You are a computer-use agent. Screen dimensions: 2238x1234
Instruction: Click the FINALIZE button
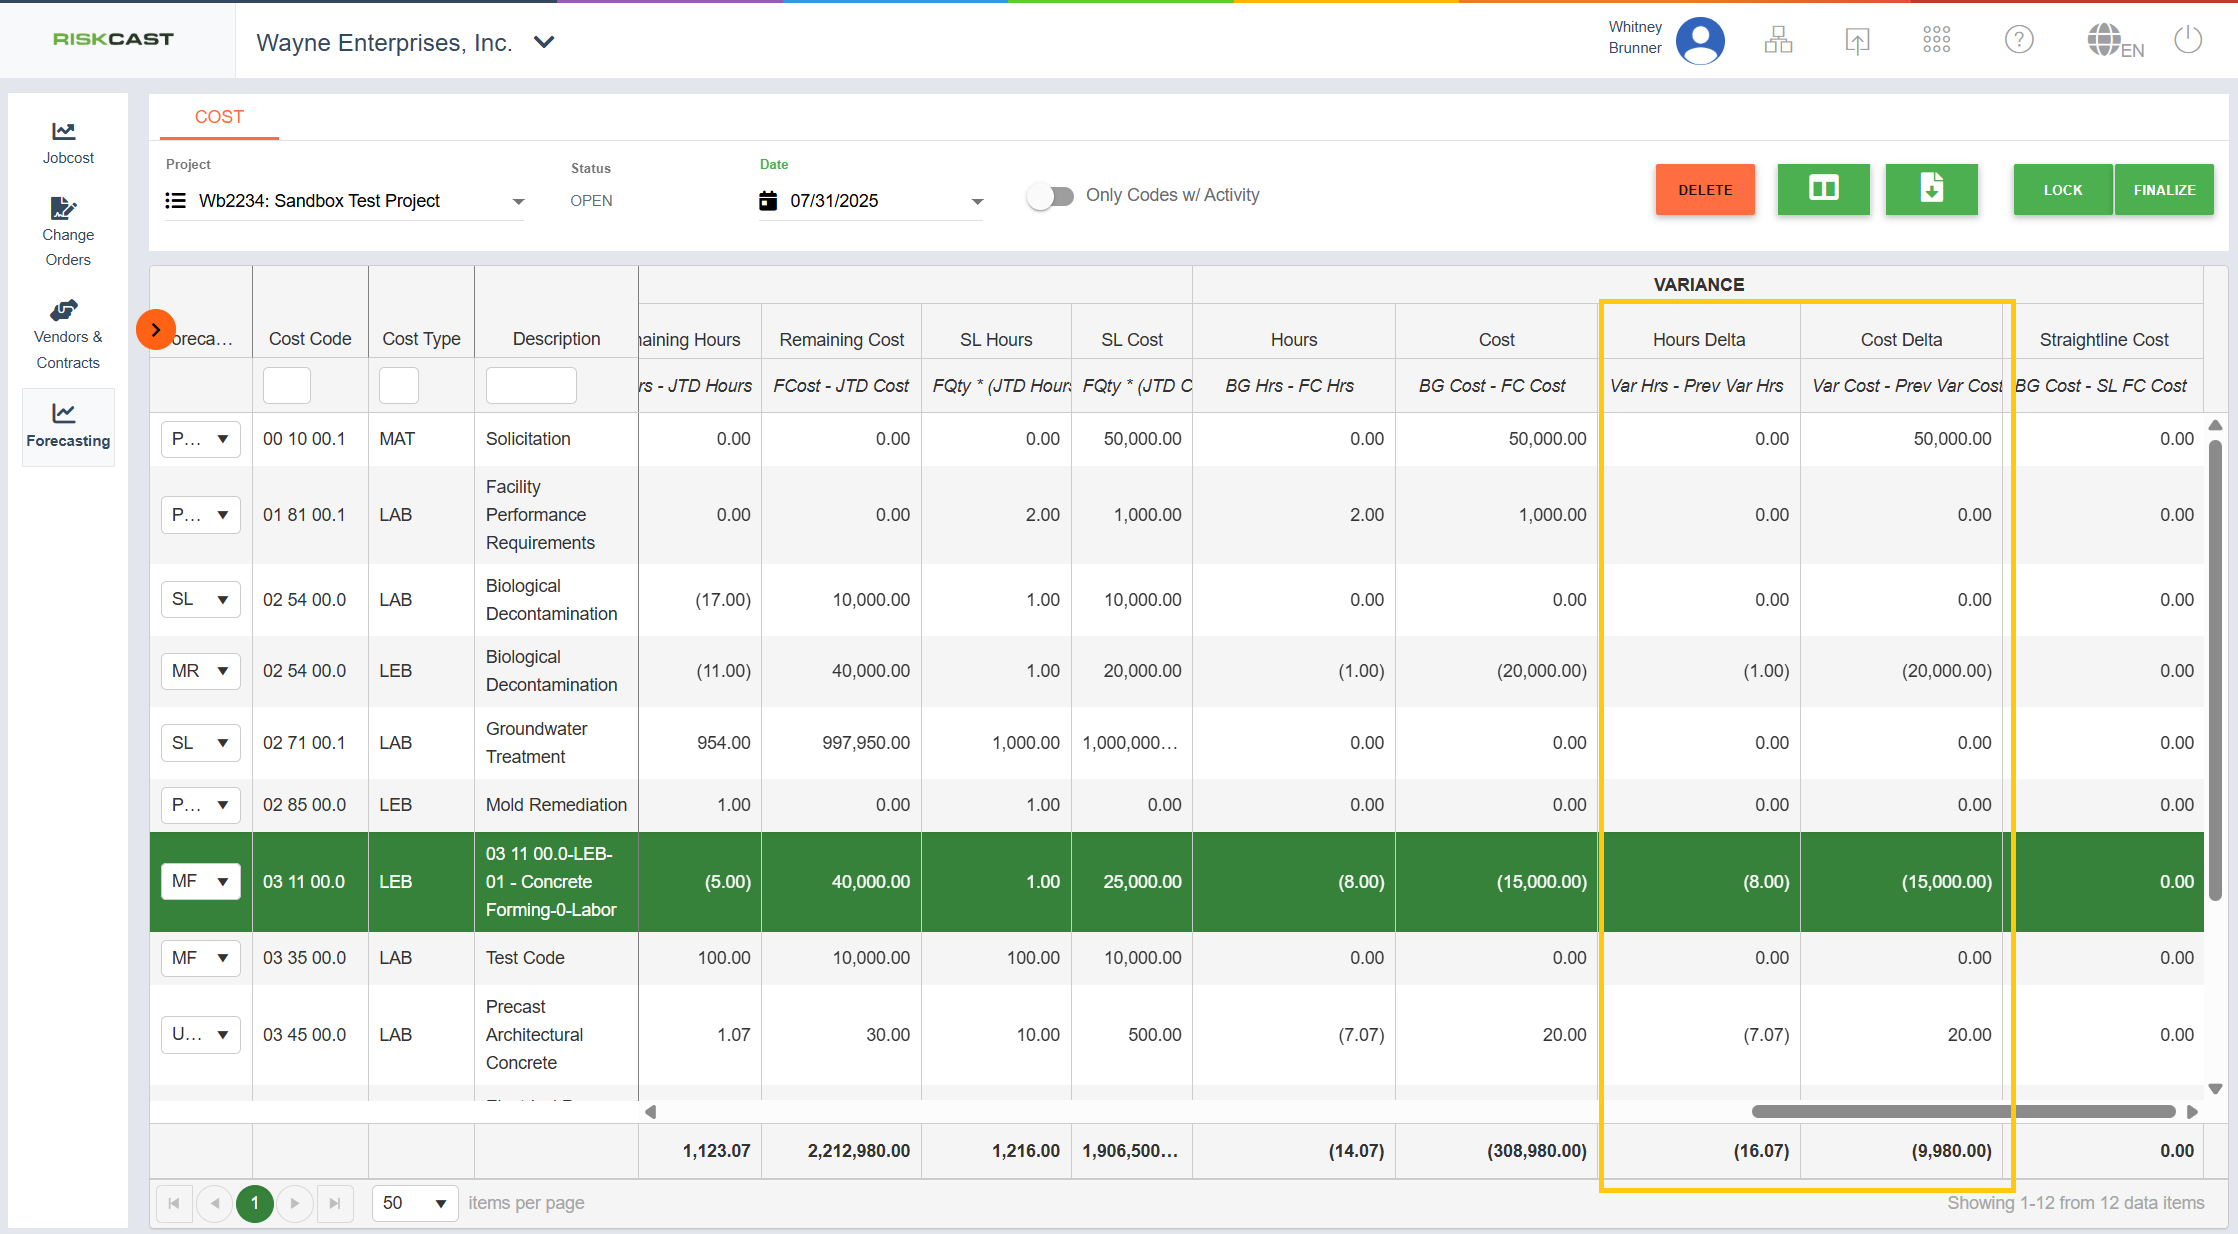[x=2164, y=189]
